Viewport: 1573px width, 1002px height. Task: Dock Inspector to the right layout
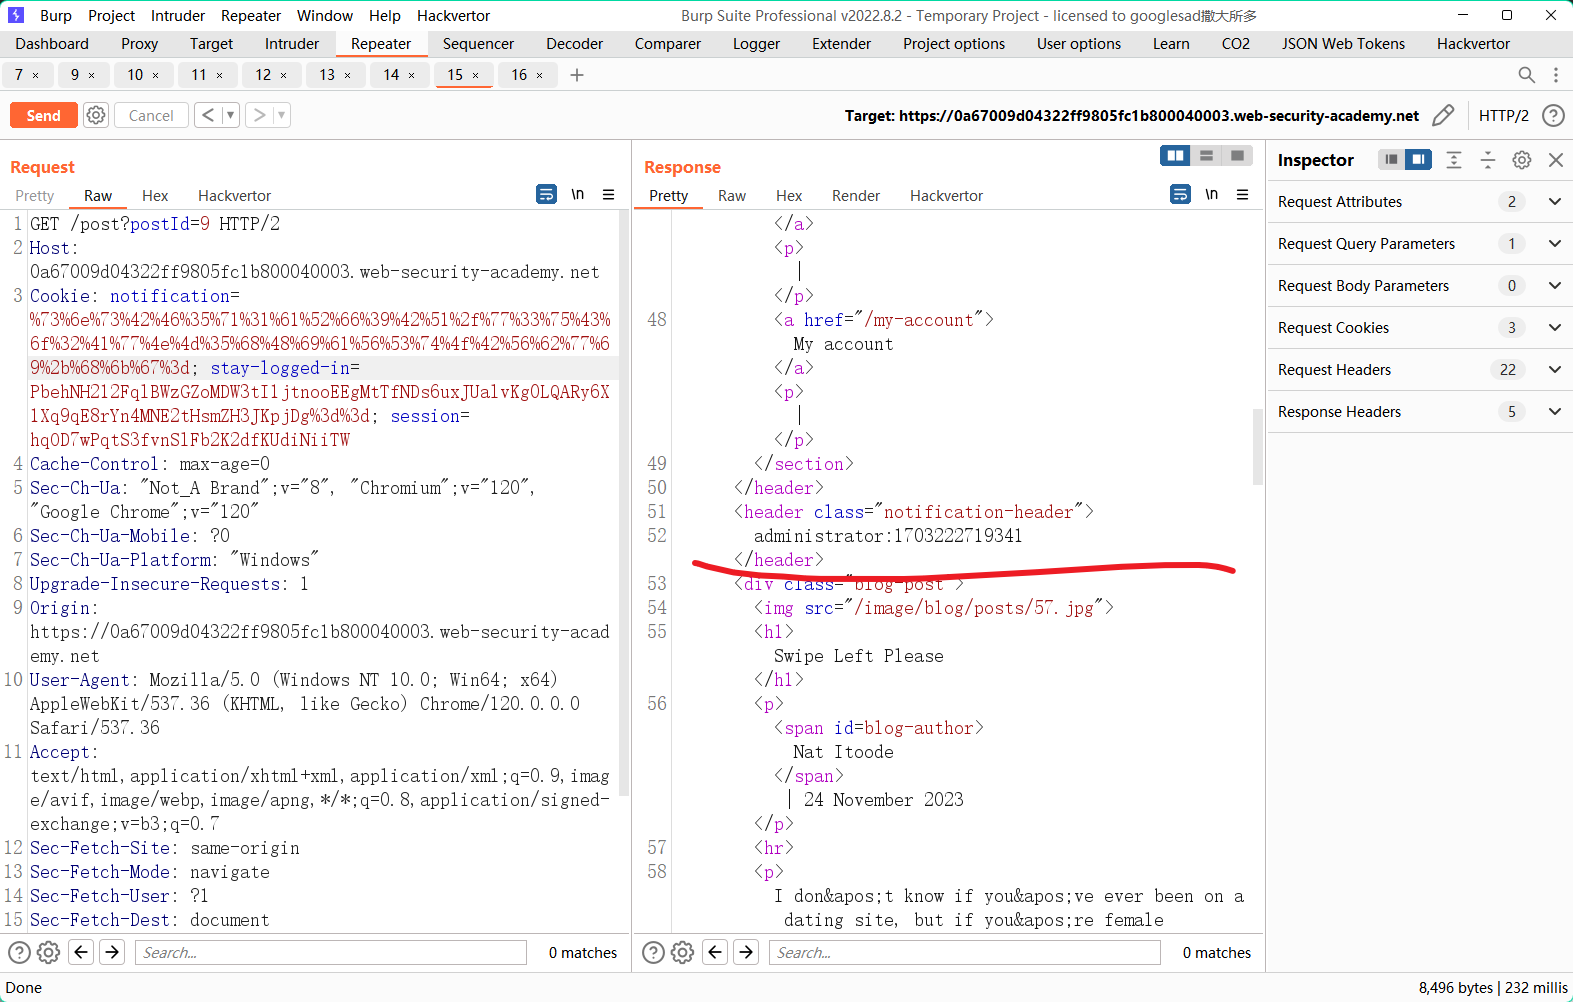(1418, 159)
